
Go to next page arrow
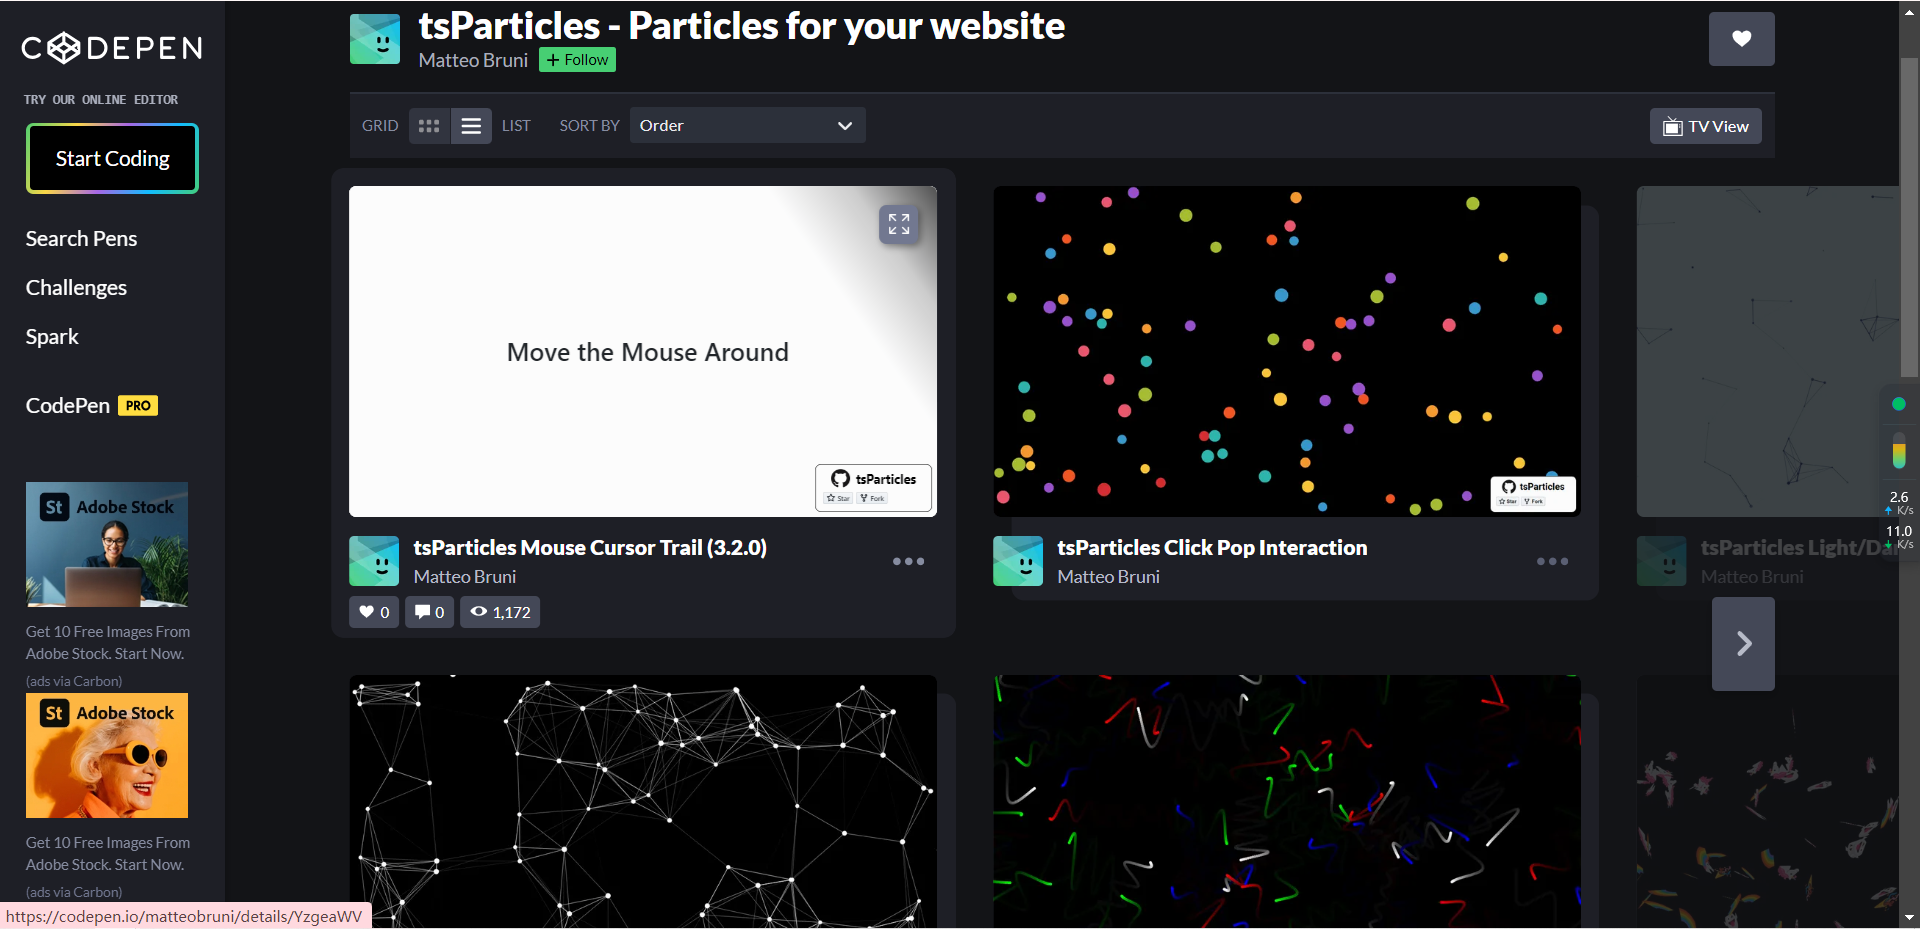[x=1743, y=644]
